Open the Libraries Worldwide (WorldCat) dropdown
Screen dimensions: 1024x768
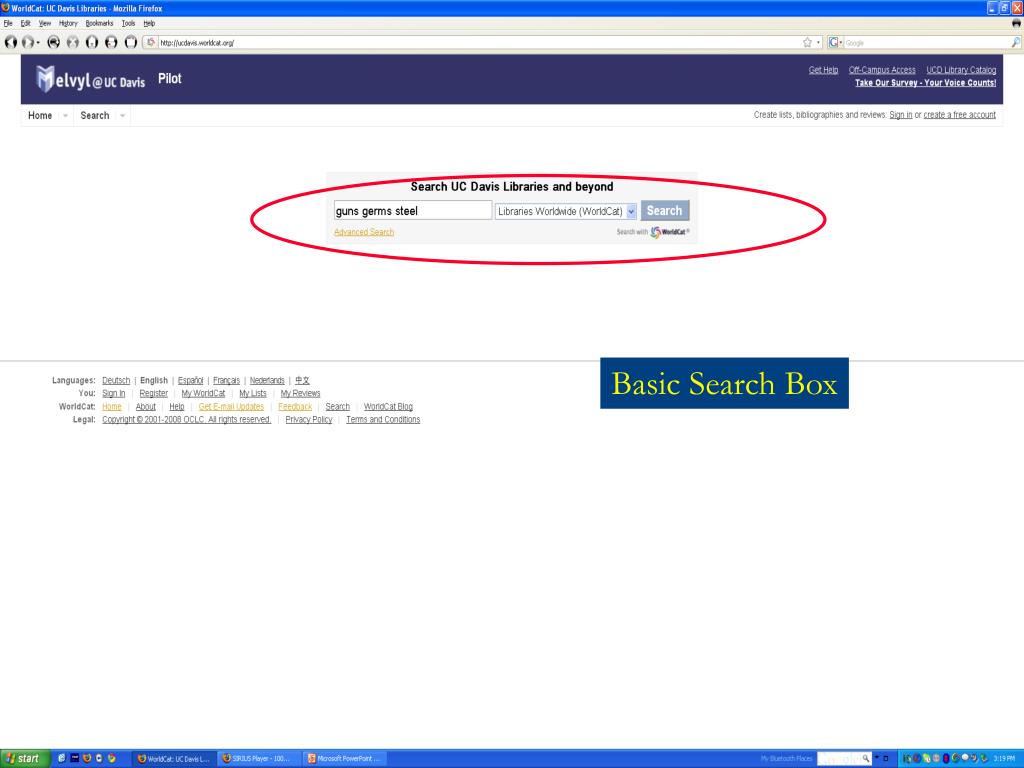click(x=566, y=212)
